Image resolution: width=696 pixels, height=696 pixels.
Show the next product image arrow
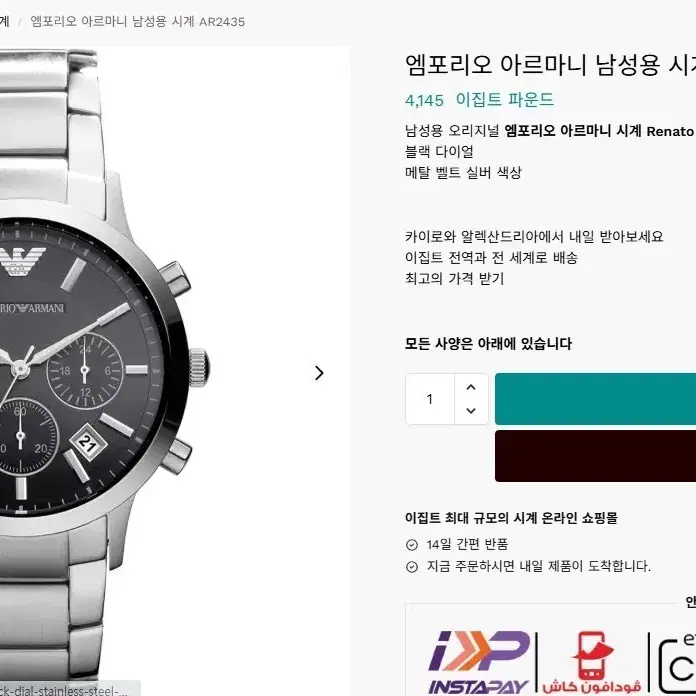[x=319, y=373]
